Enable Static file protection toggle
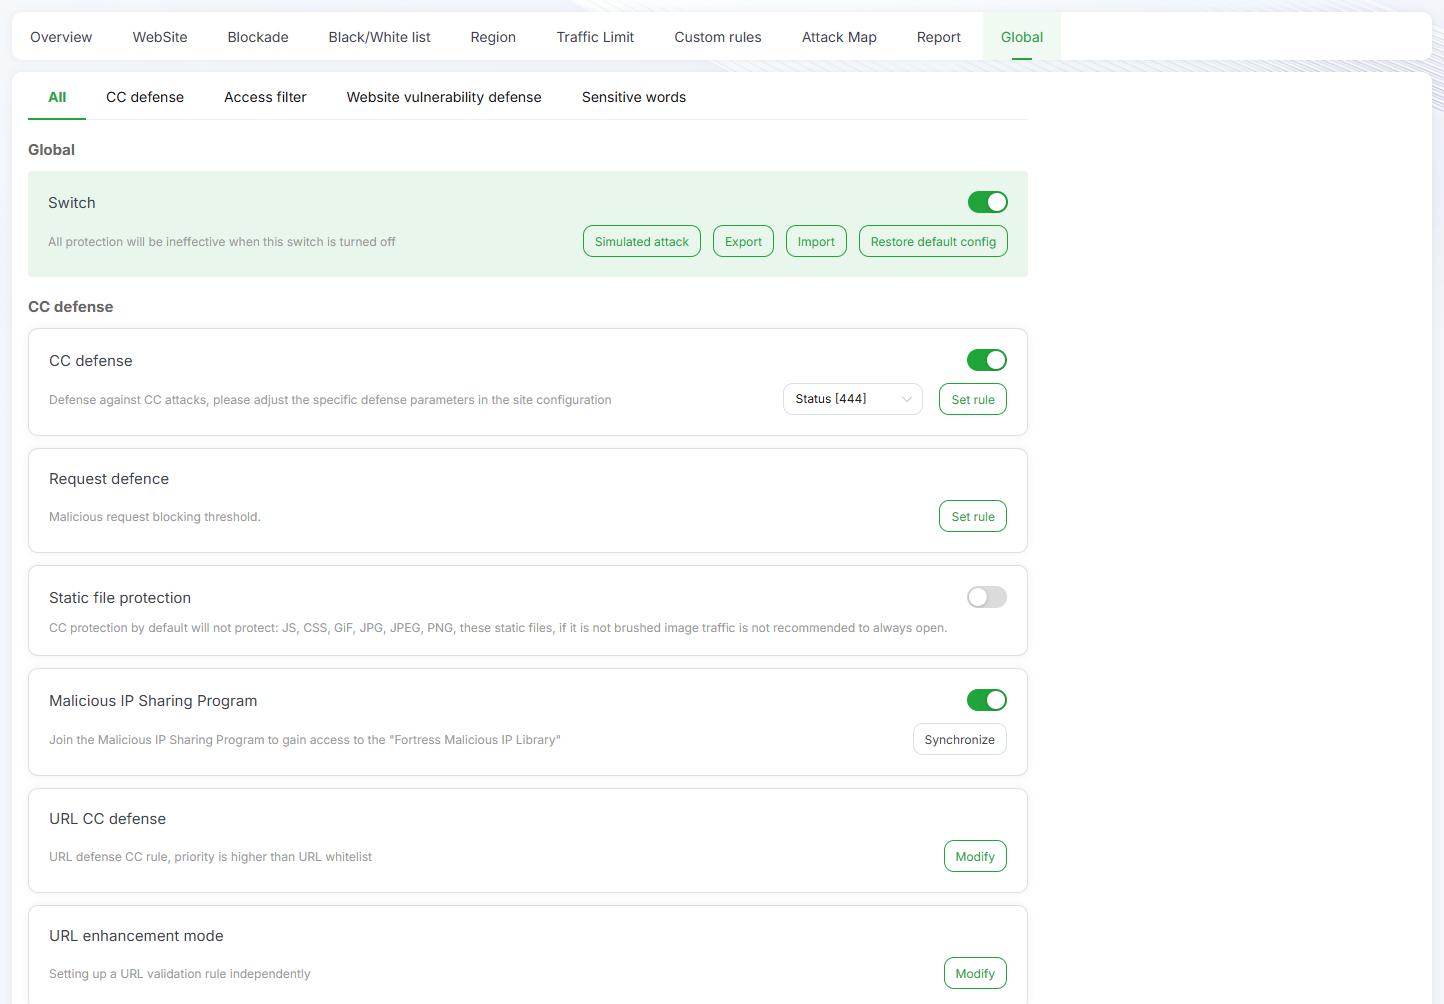This screenshot has width=1444, height=1004. (x=986, y=597)
